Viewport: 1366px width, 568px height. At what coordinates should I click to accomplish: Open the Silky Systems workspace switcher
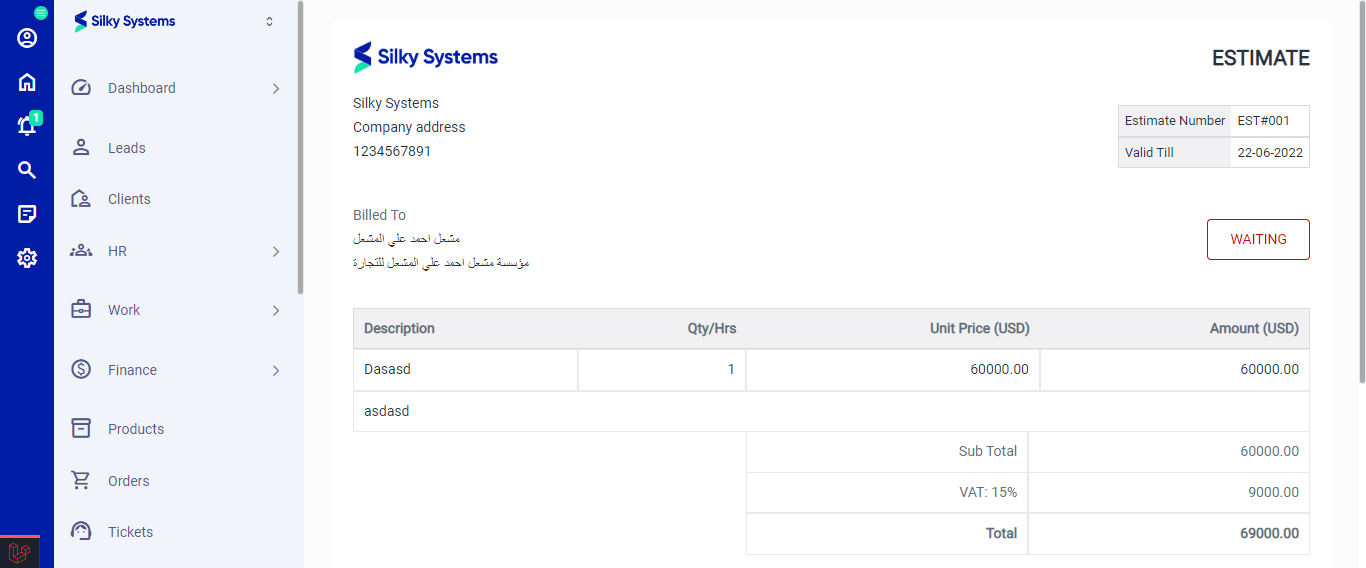269,22
